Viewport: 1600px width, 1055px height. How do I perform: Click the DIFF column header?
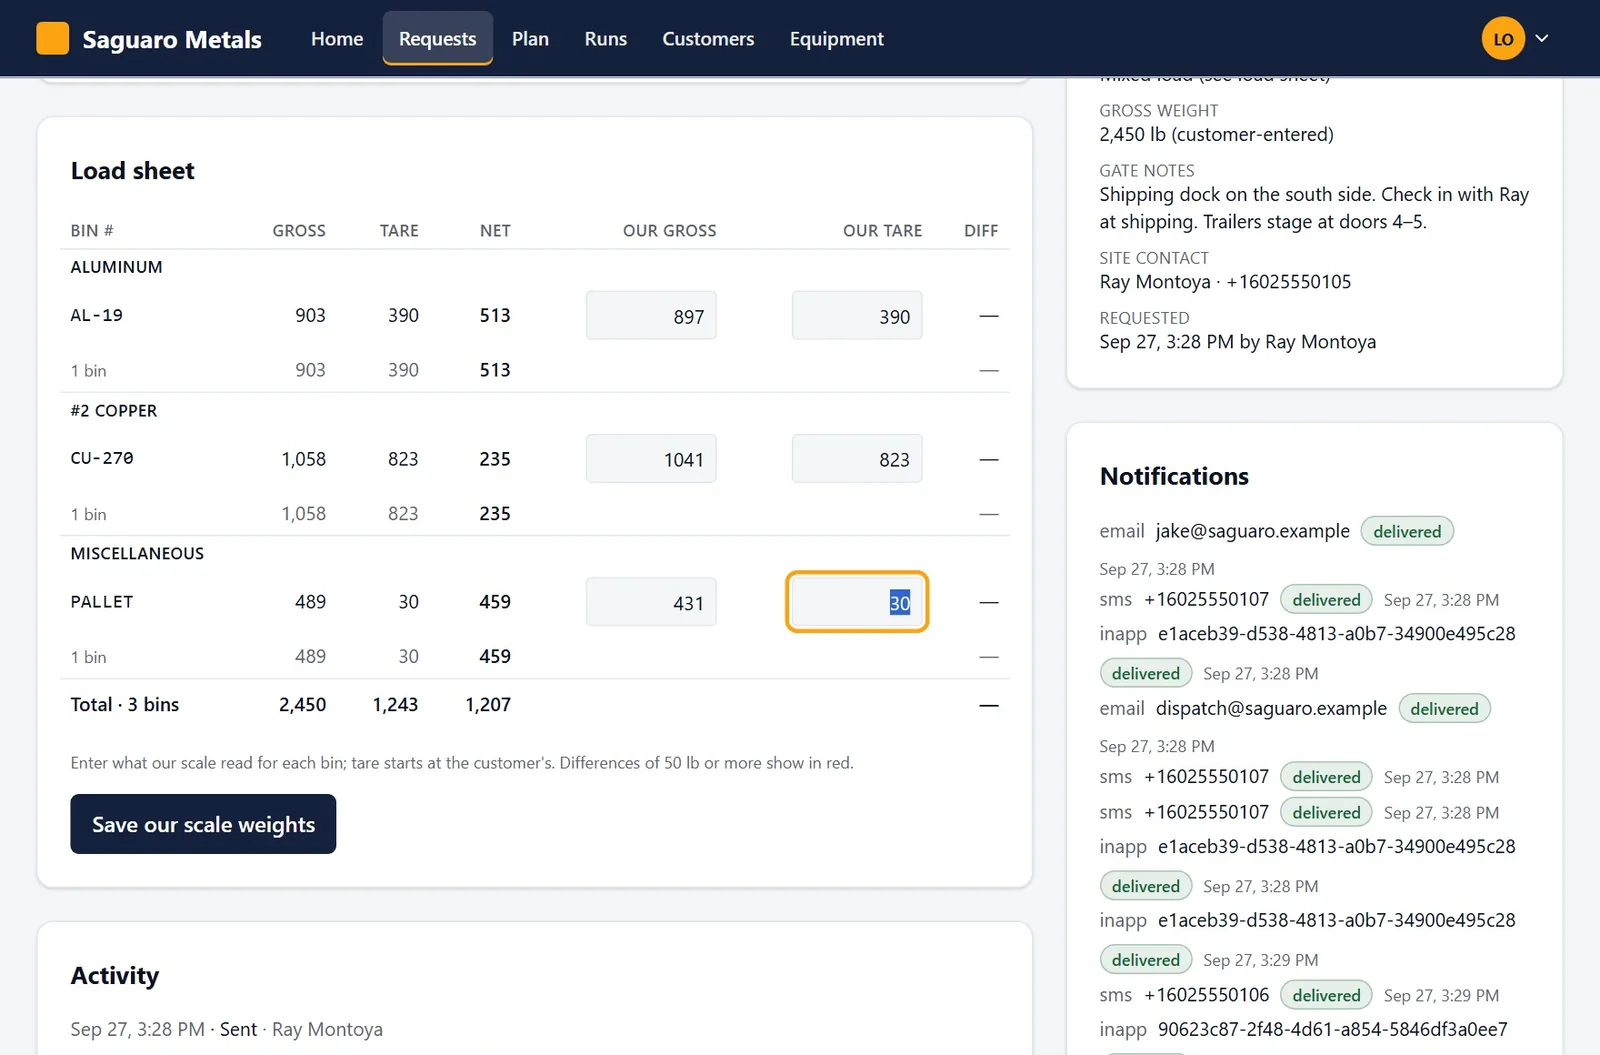tap(981, 231)
